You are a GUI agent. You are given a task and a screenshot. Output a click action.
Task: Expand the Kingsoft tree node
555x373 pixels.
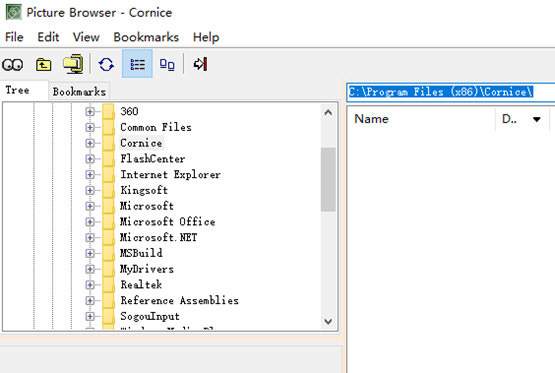(90, 190)
